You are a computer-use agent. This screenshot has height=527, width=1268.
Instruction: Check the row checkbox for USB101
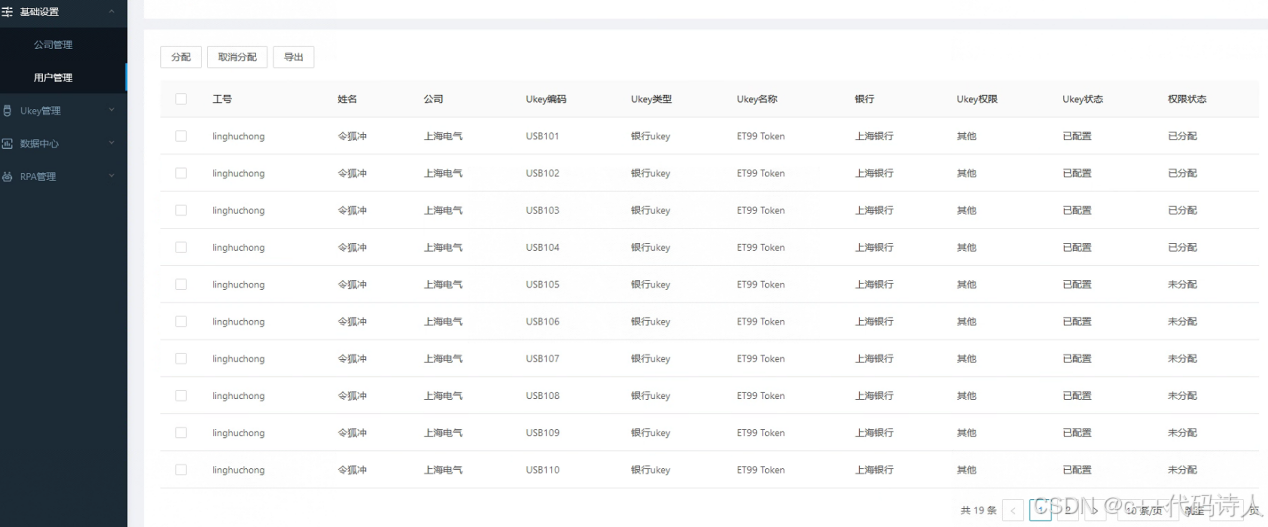181,136
